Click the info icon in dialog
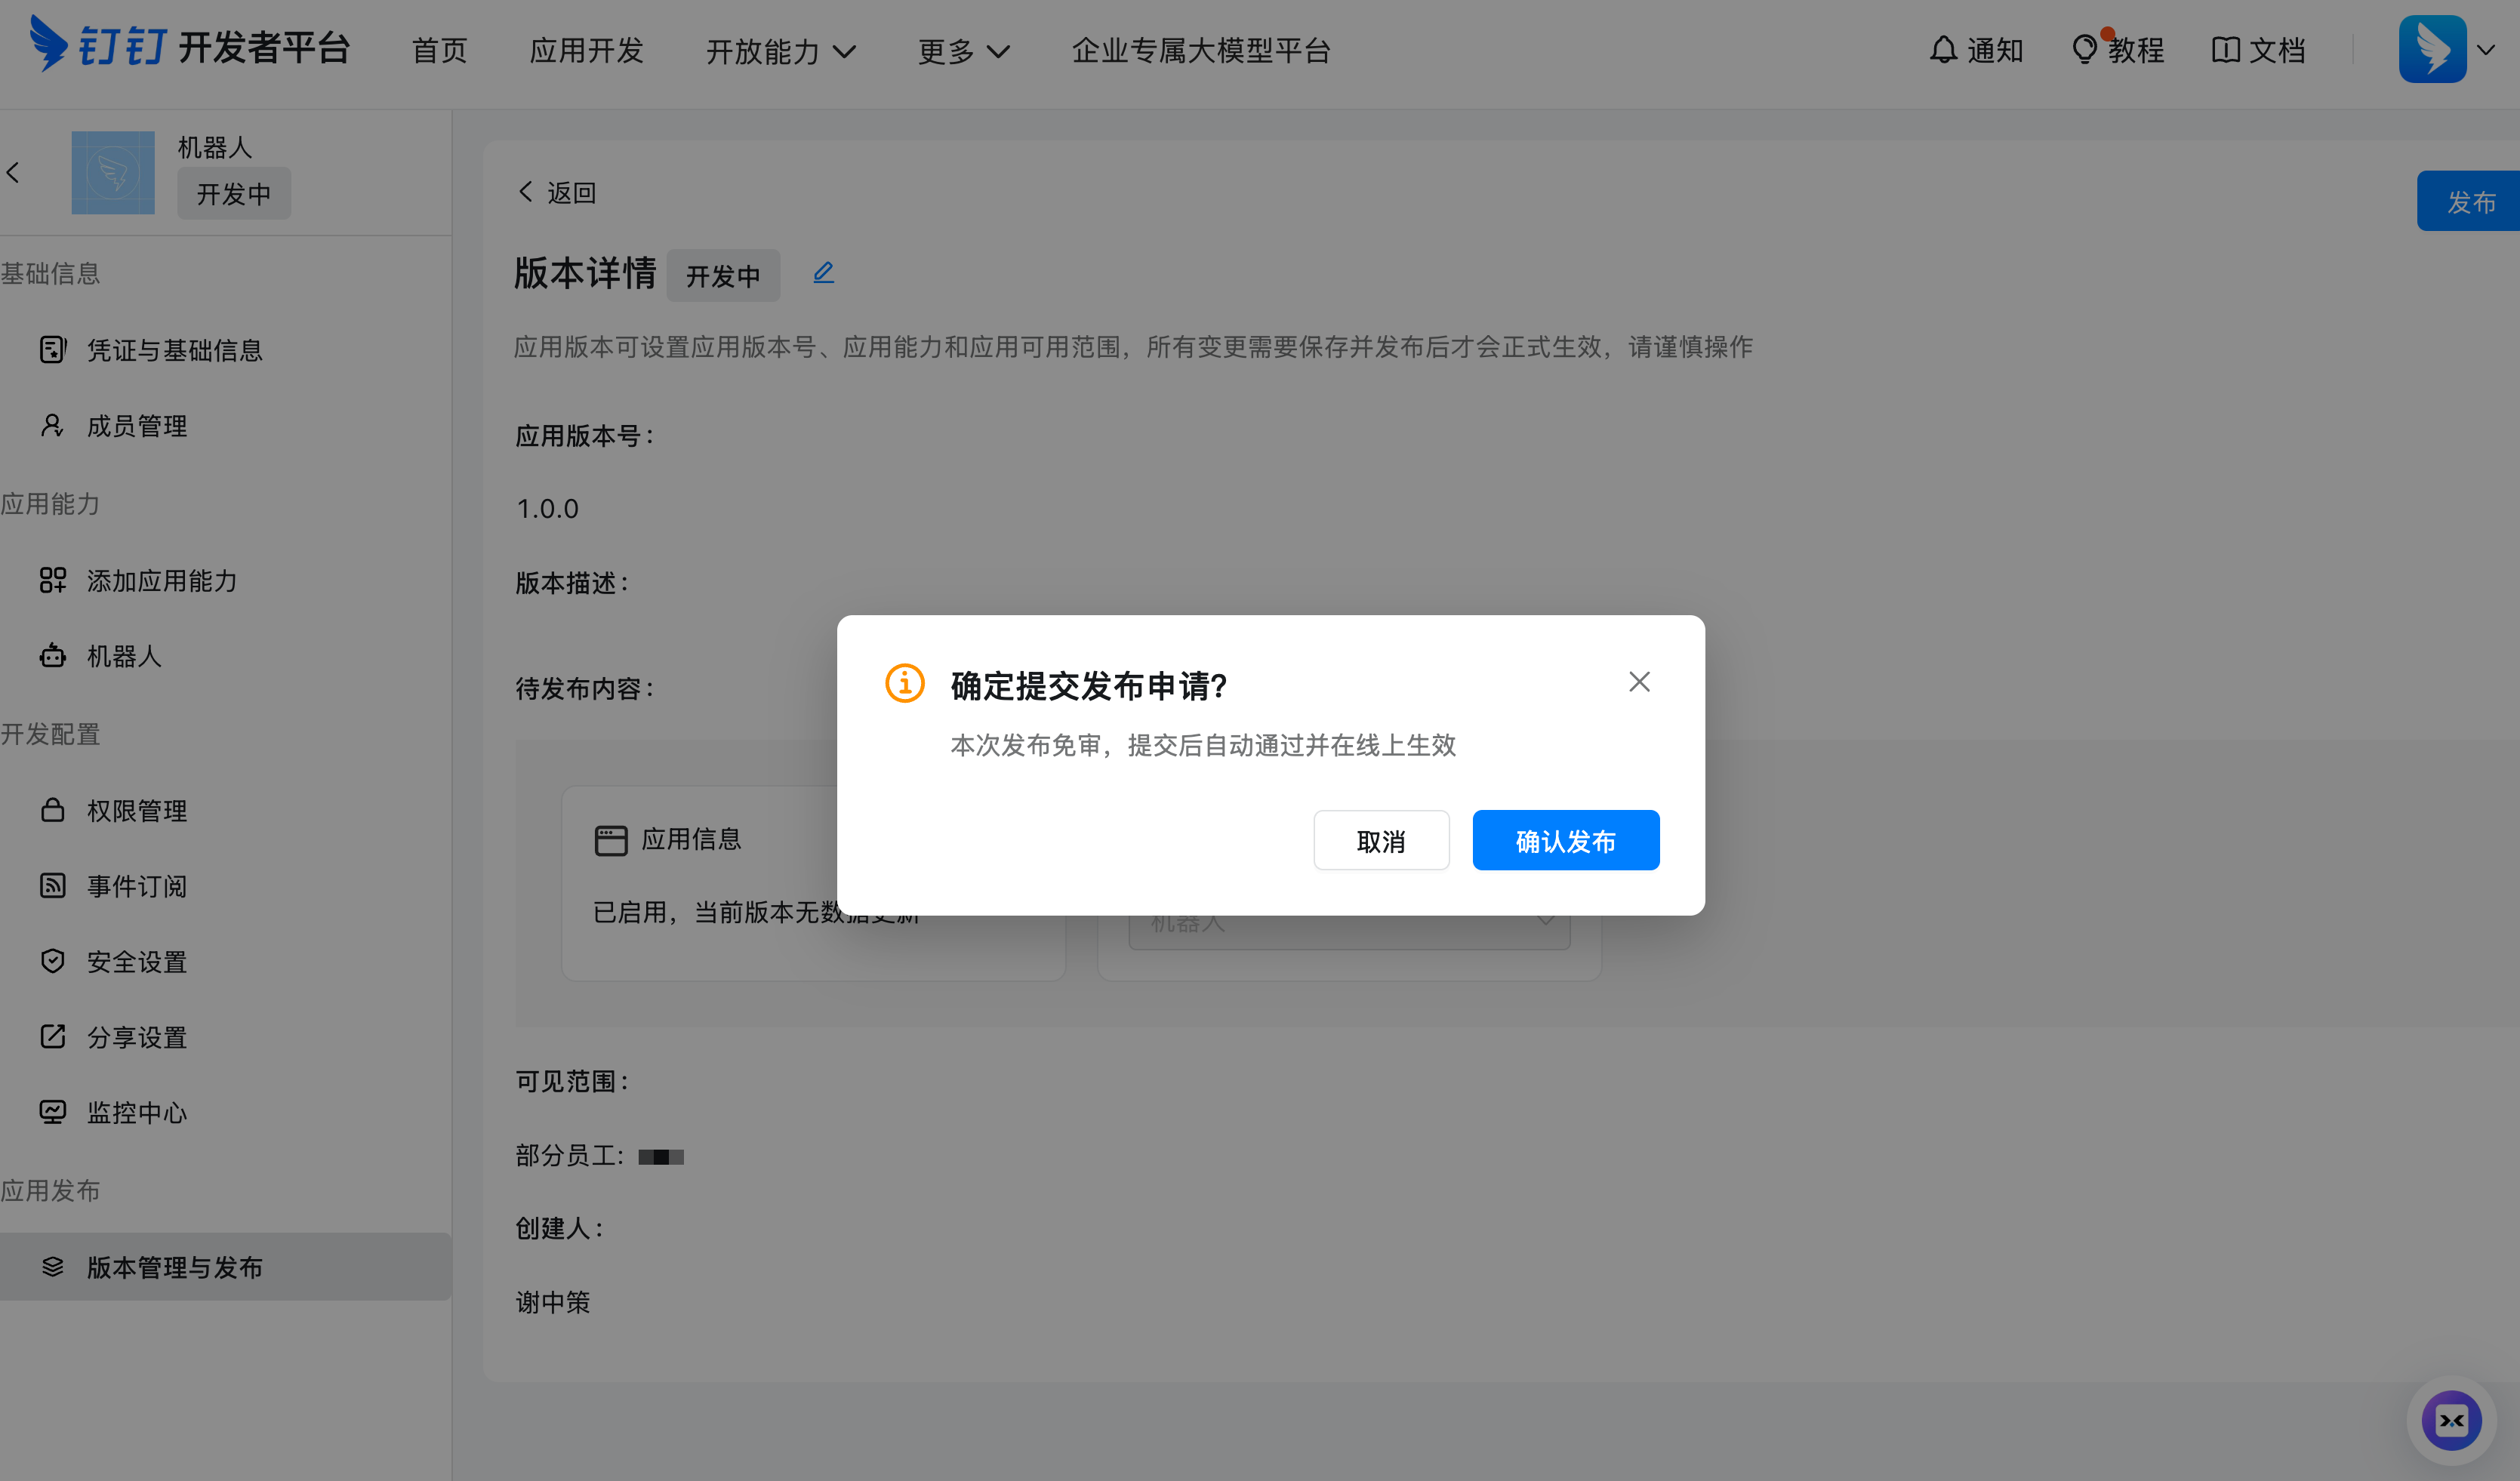Screen dimensions: 2520x1481 pos(905,683)
